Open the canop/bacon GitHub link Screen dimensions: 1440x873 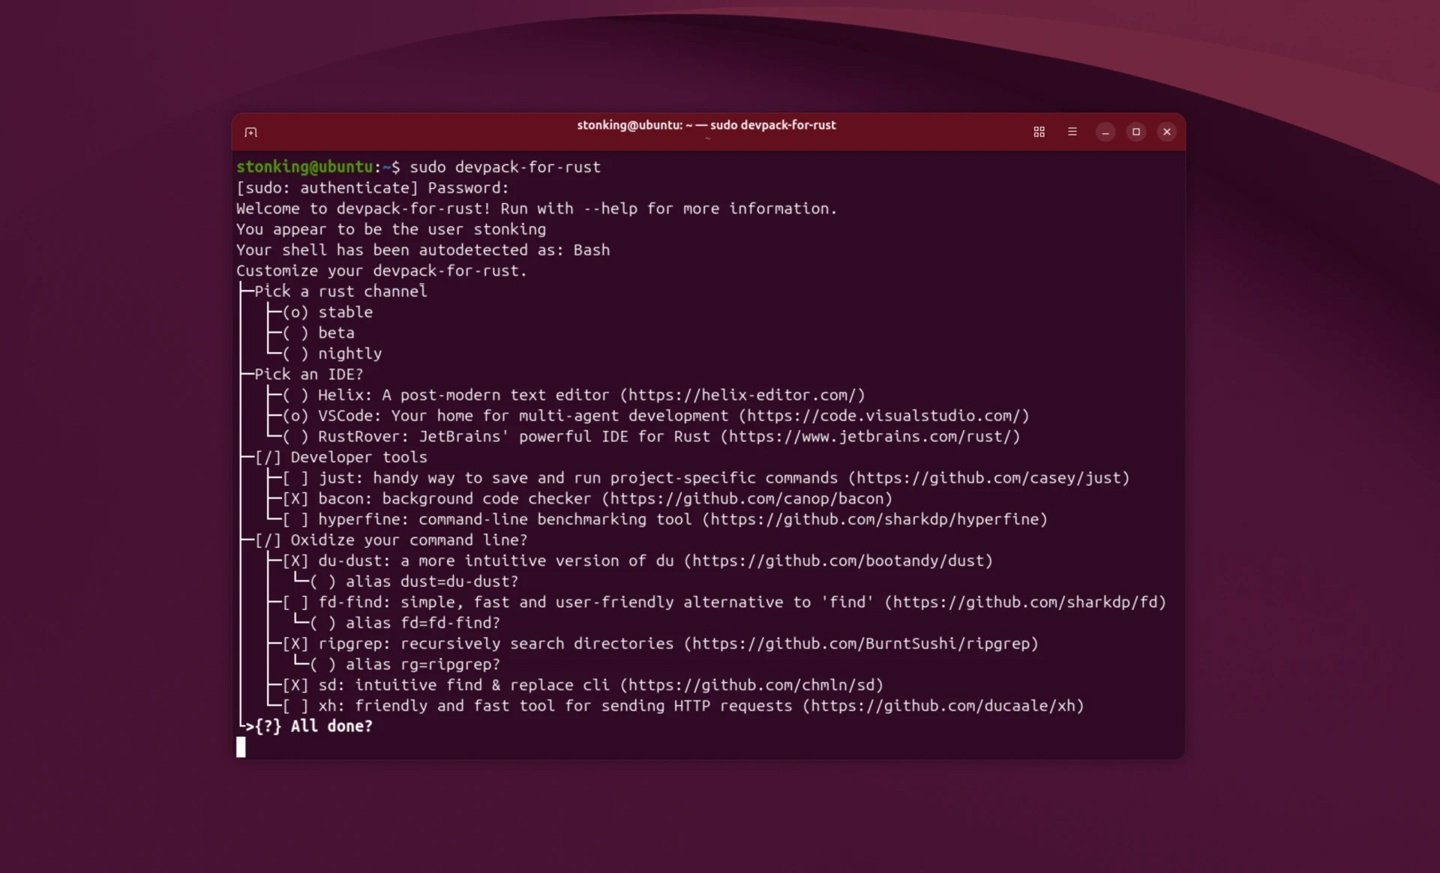[x=747, y=499]
